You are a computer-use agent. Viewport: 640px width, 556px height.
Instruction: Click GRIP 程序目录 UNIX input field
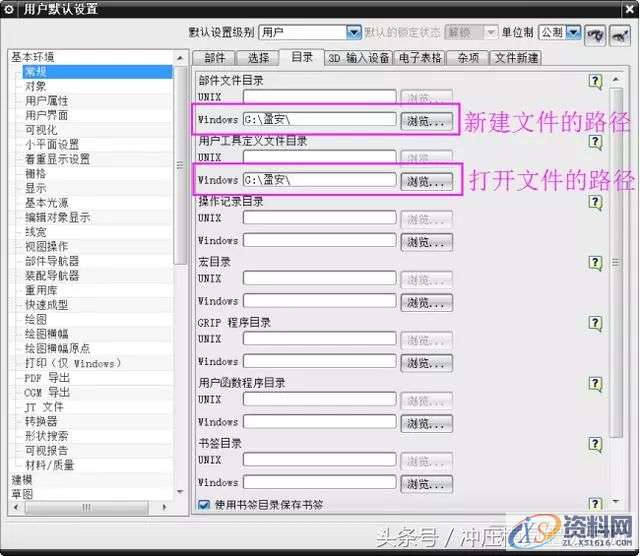click(x=320, y=338)
